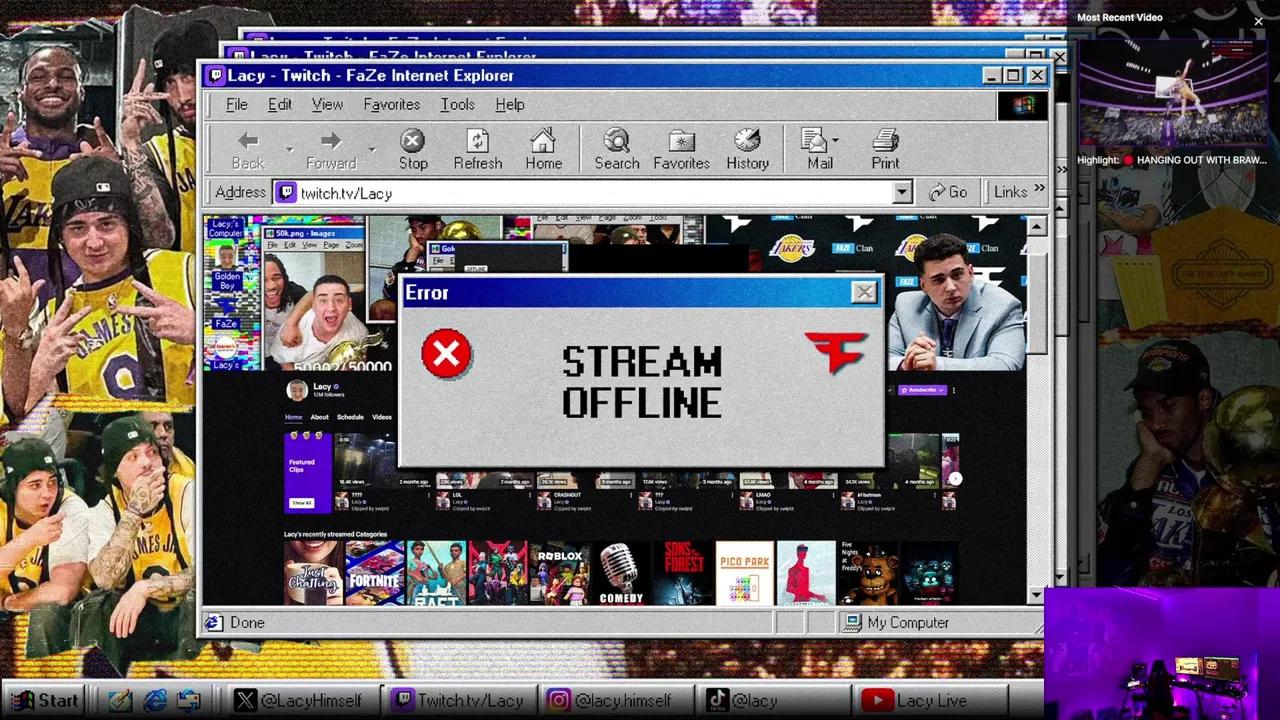Click the TikTok logo in taskbar
The height and width of the screenshot is (720, 1280).
717,701
